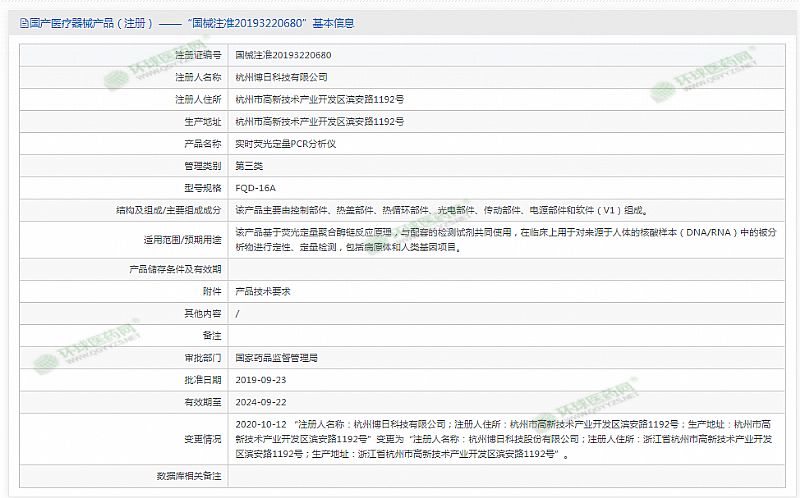This screenshot has height=498, width=800.
Task: Select the approval date 2019-09-23
Action: pos(260,379)
